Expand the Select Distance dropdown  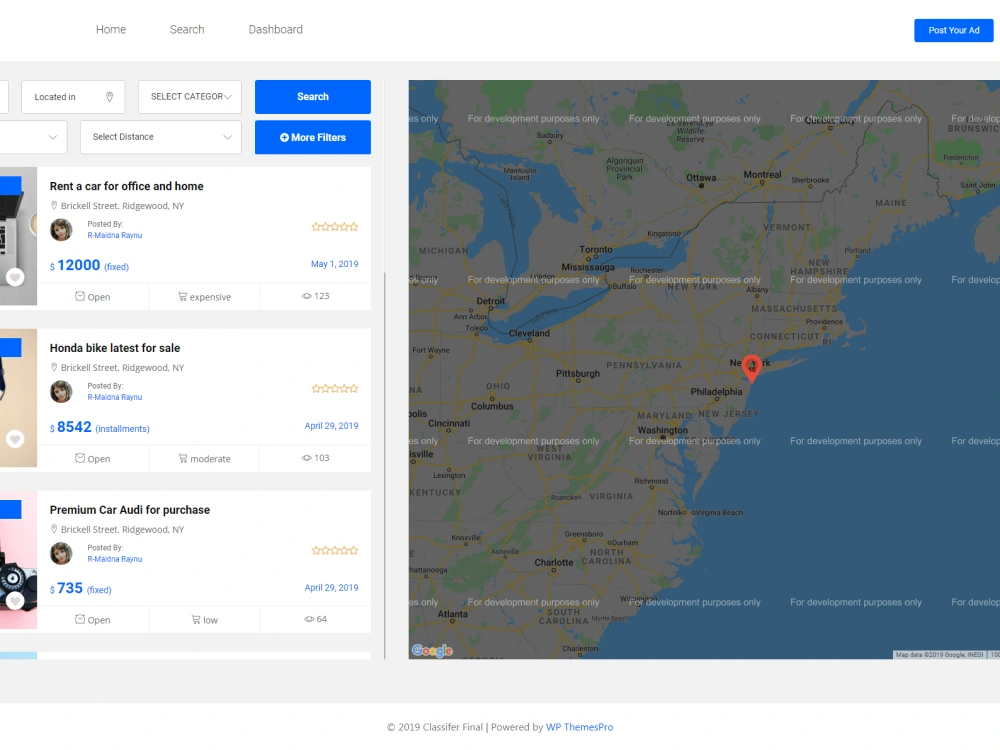click(x=161, y=137)
